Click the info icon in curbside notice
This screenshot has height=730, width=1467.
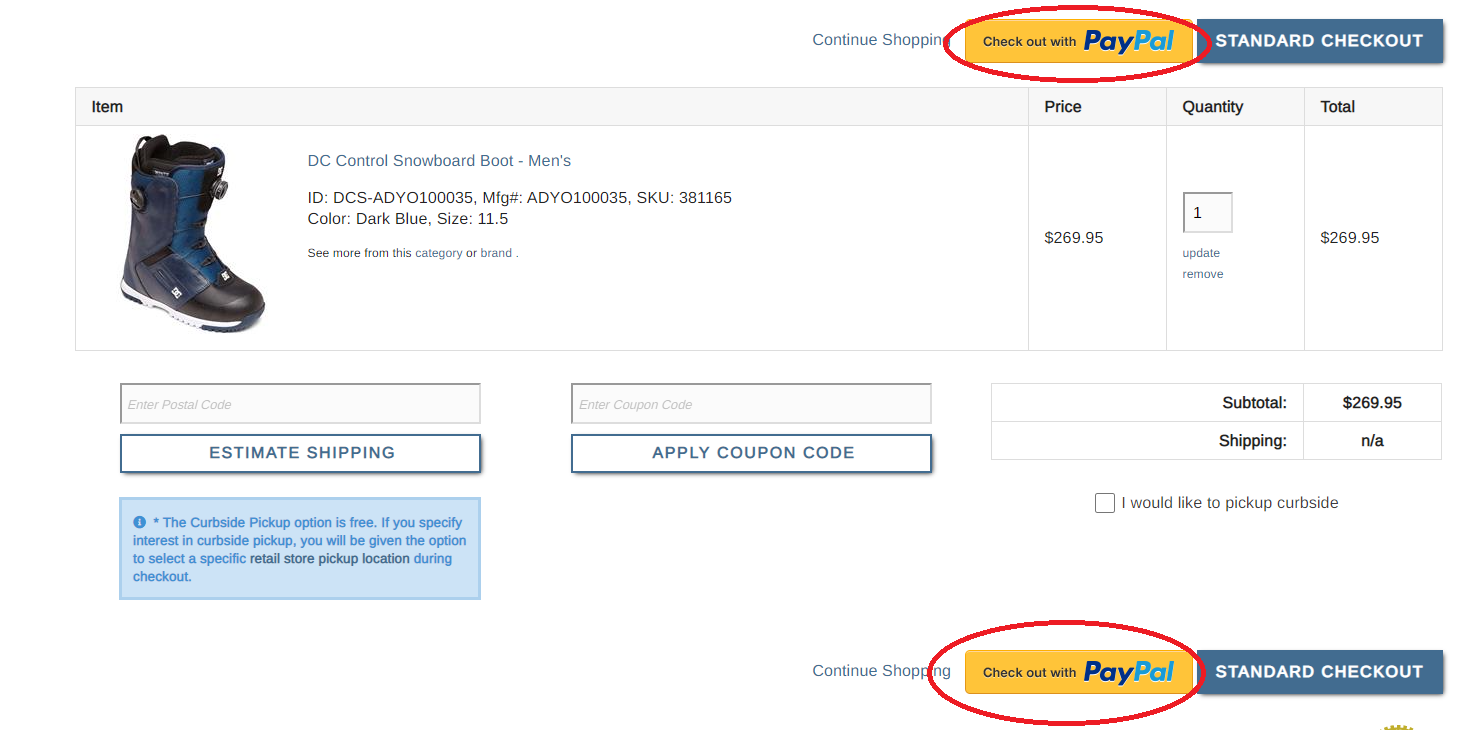[x=140, y=522]
